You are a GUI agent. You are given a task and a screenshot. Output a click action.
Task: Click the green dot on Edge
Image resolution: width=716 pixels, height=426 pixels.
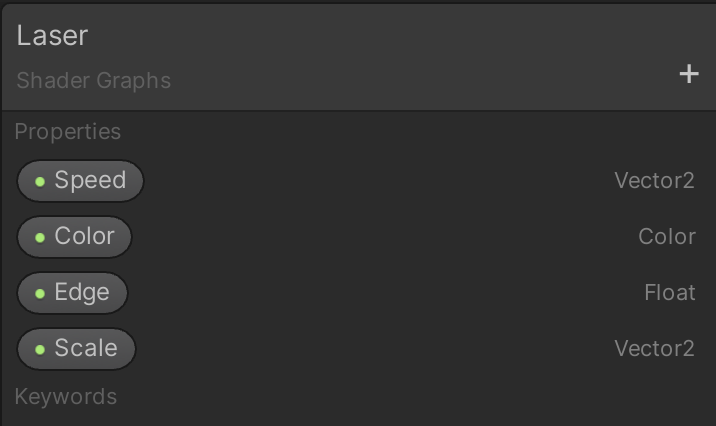pos(40,294)
